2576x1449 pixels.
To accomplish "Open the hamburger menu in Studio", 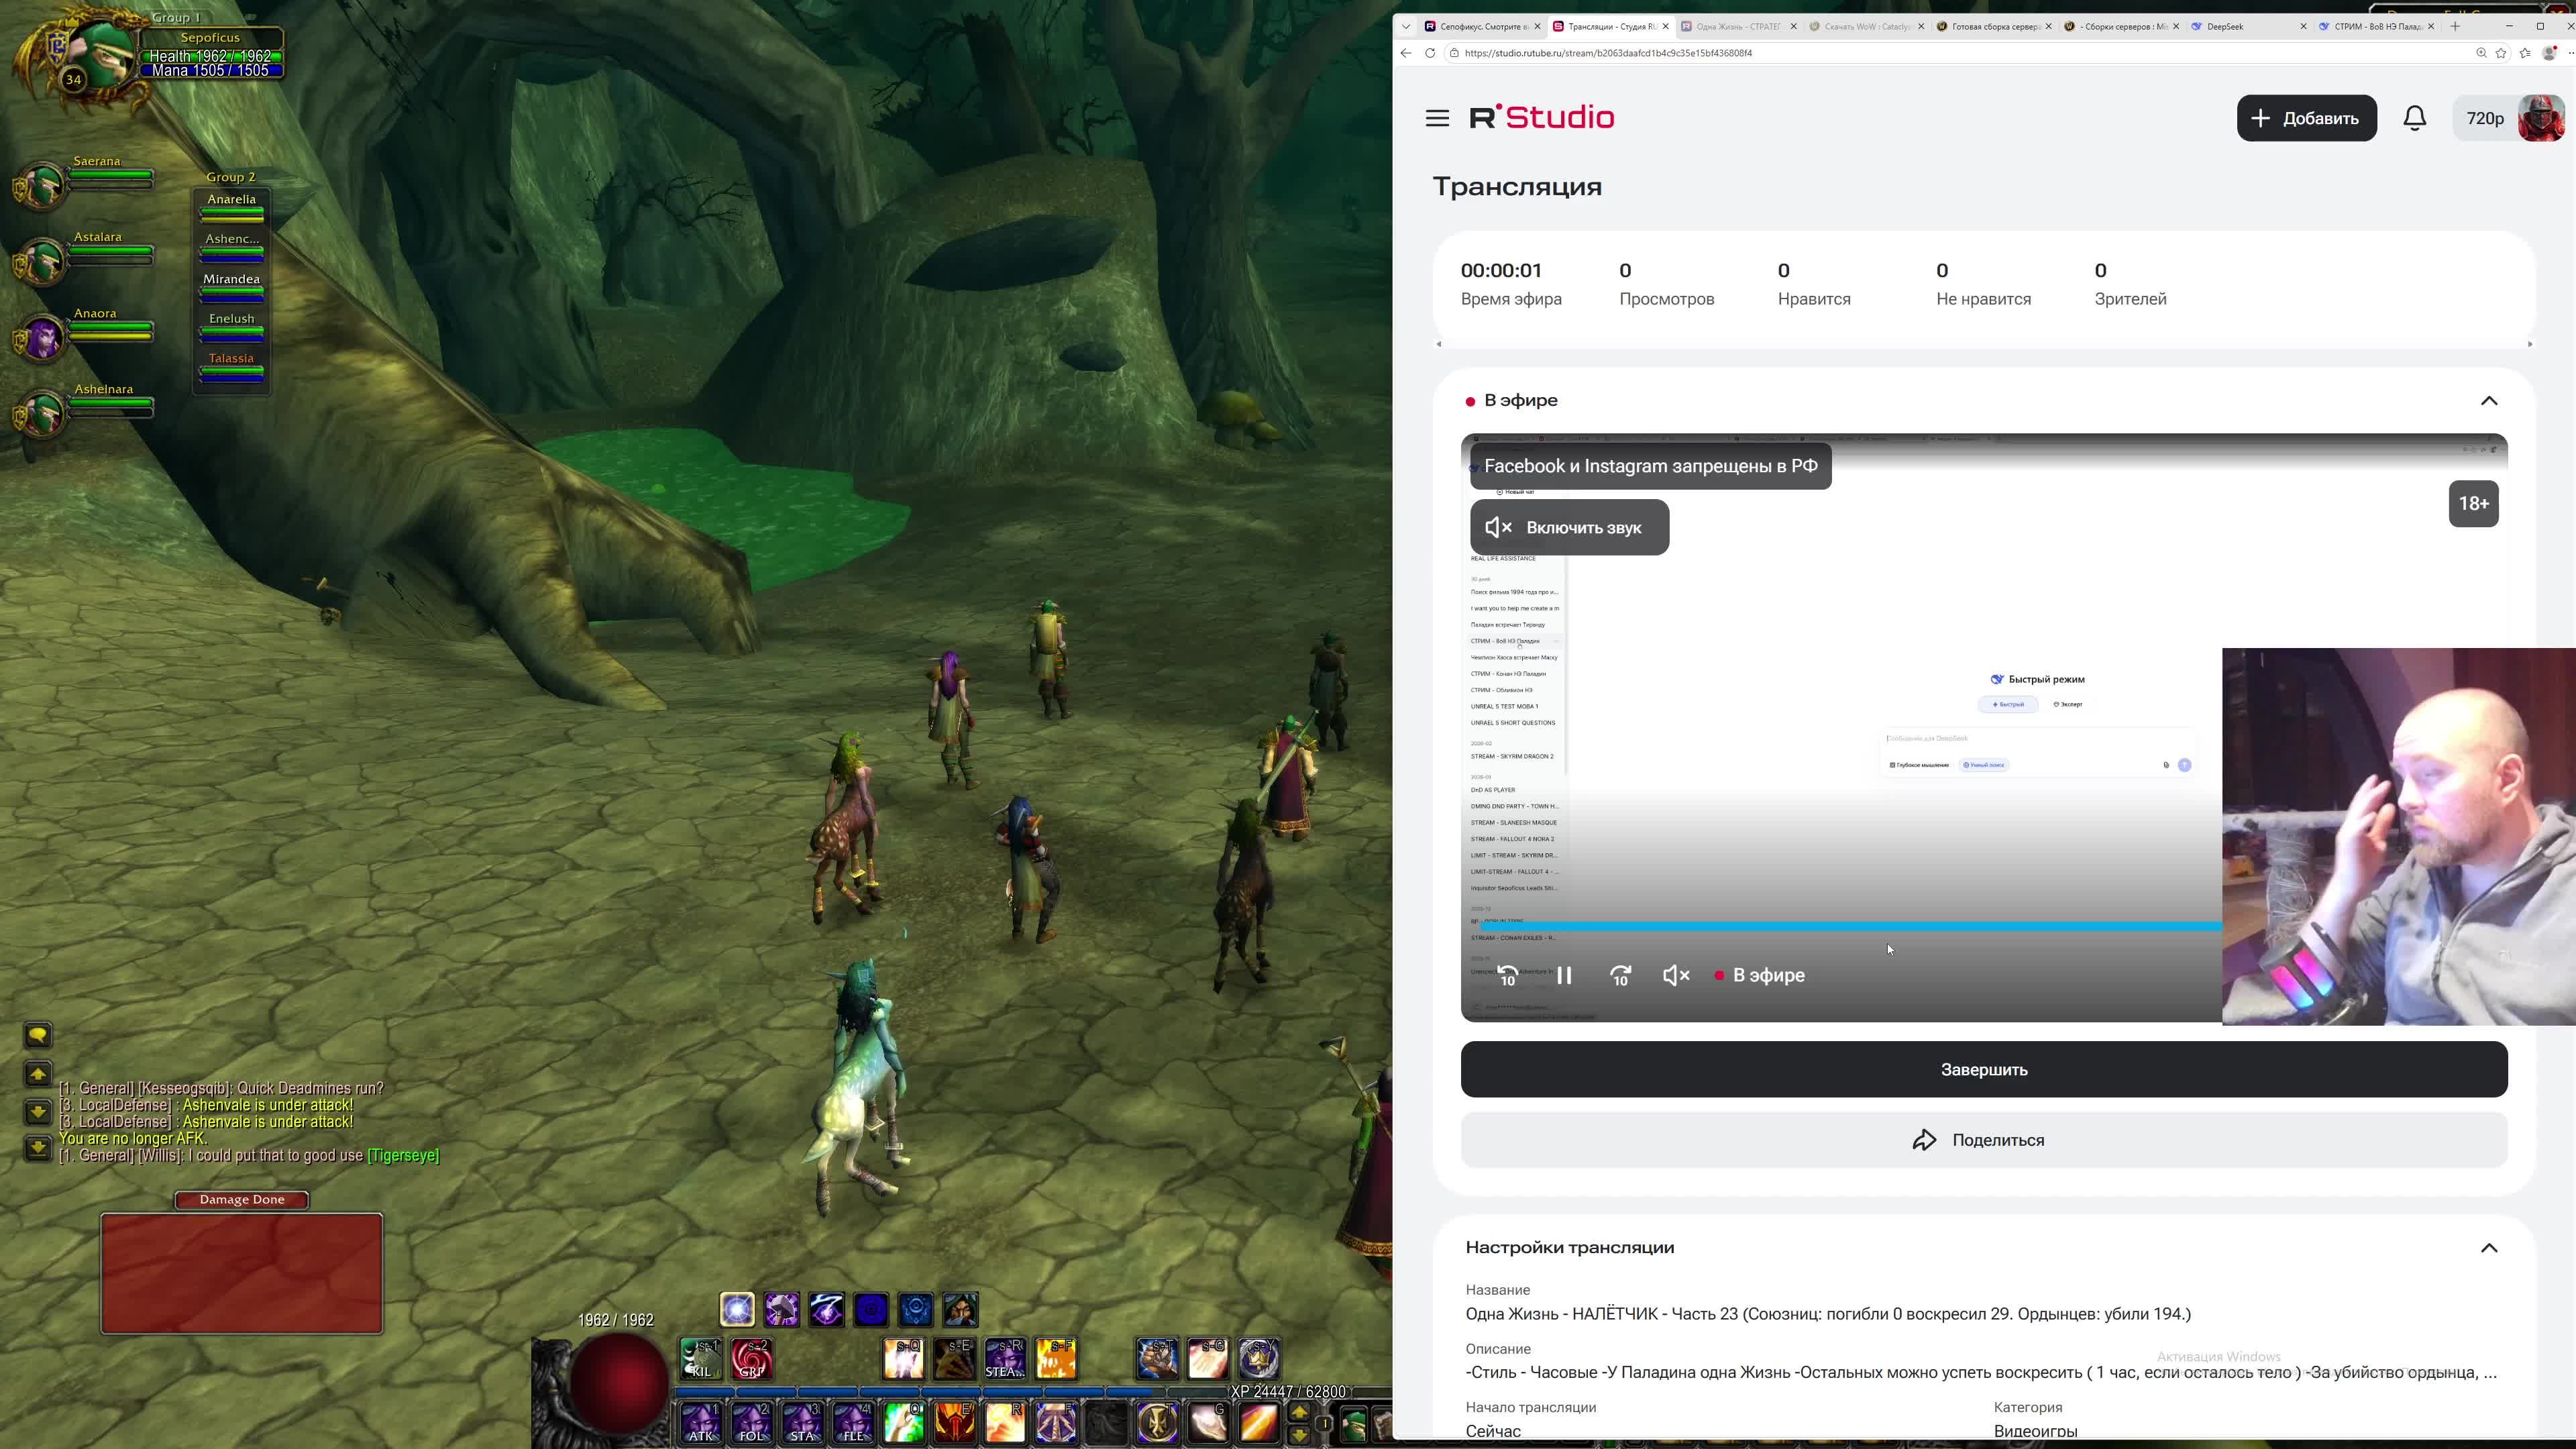I will (x=1437, y=118).
